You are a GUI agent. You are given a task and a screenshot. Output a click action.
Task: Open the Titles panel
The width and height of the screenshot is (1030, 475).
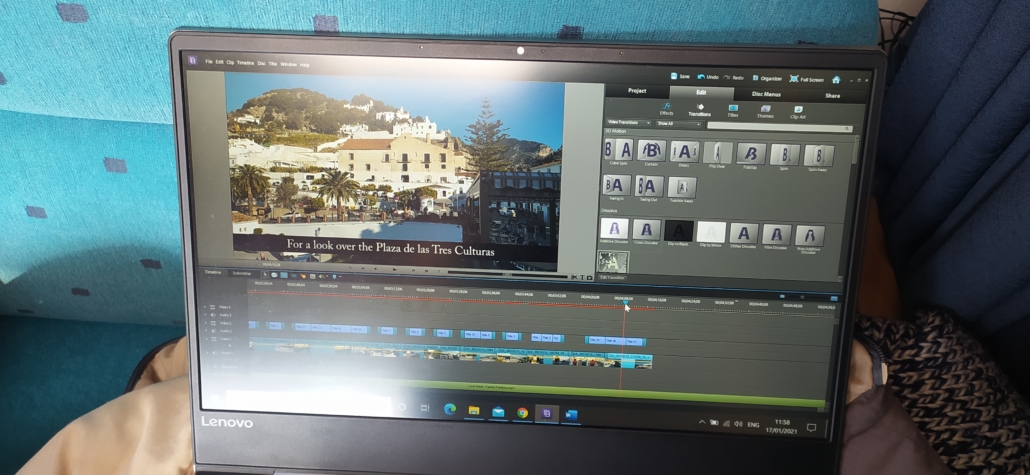[x=732, y=110]
